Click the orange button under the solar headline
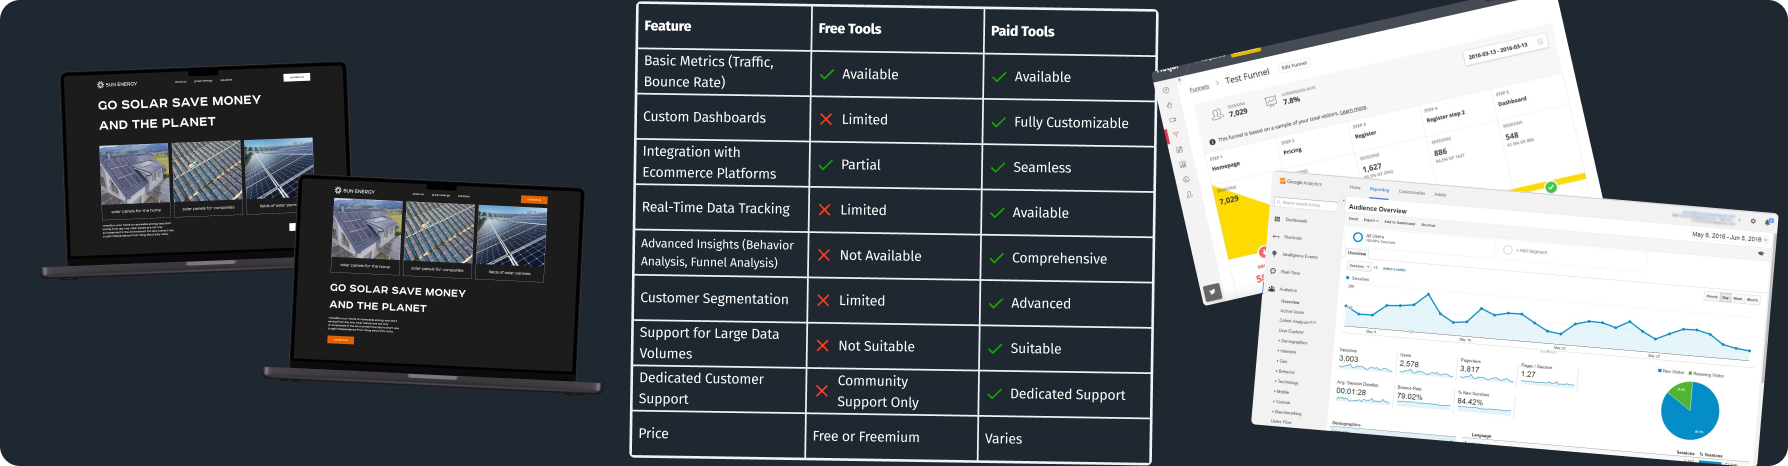The image size is (1788, 466). click(340, 340)
